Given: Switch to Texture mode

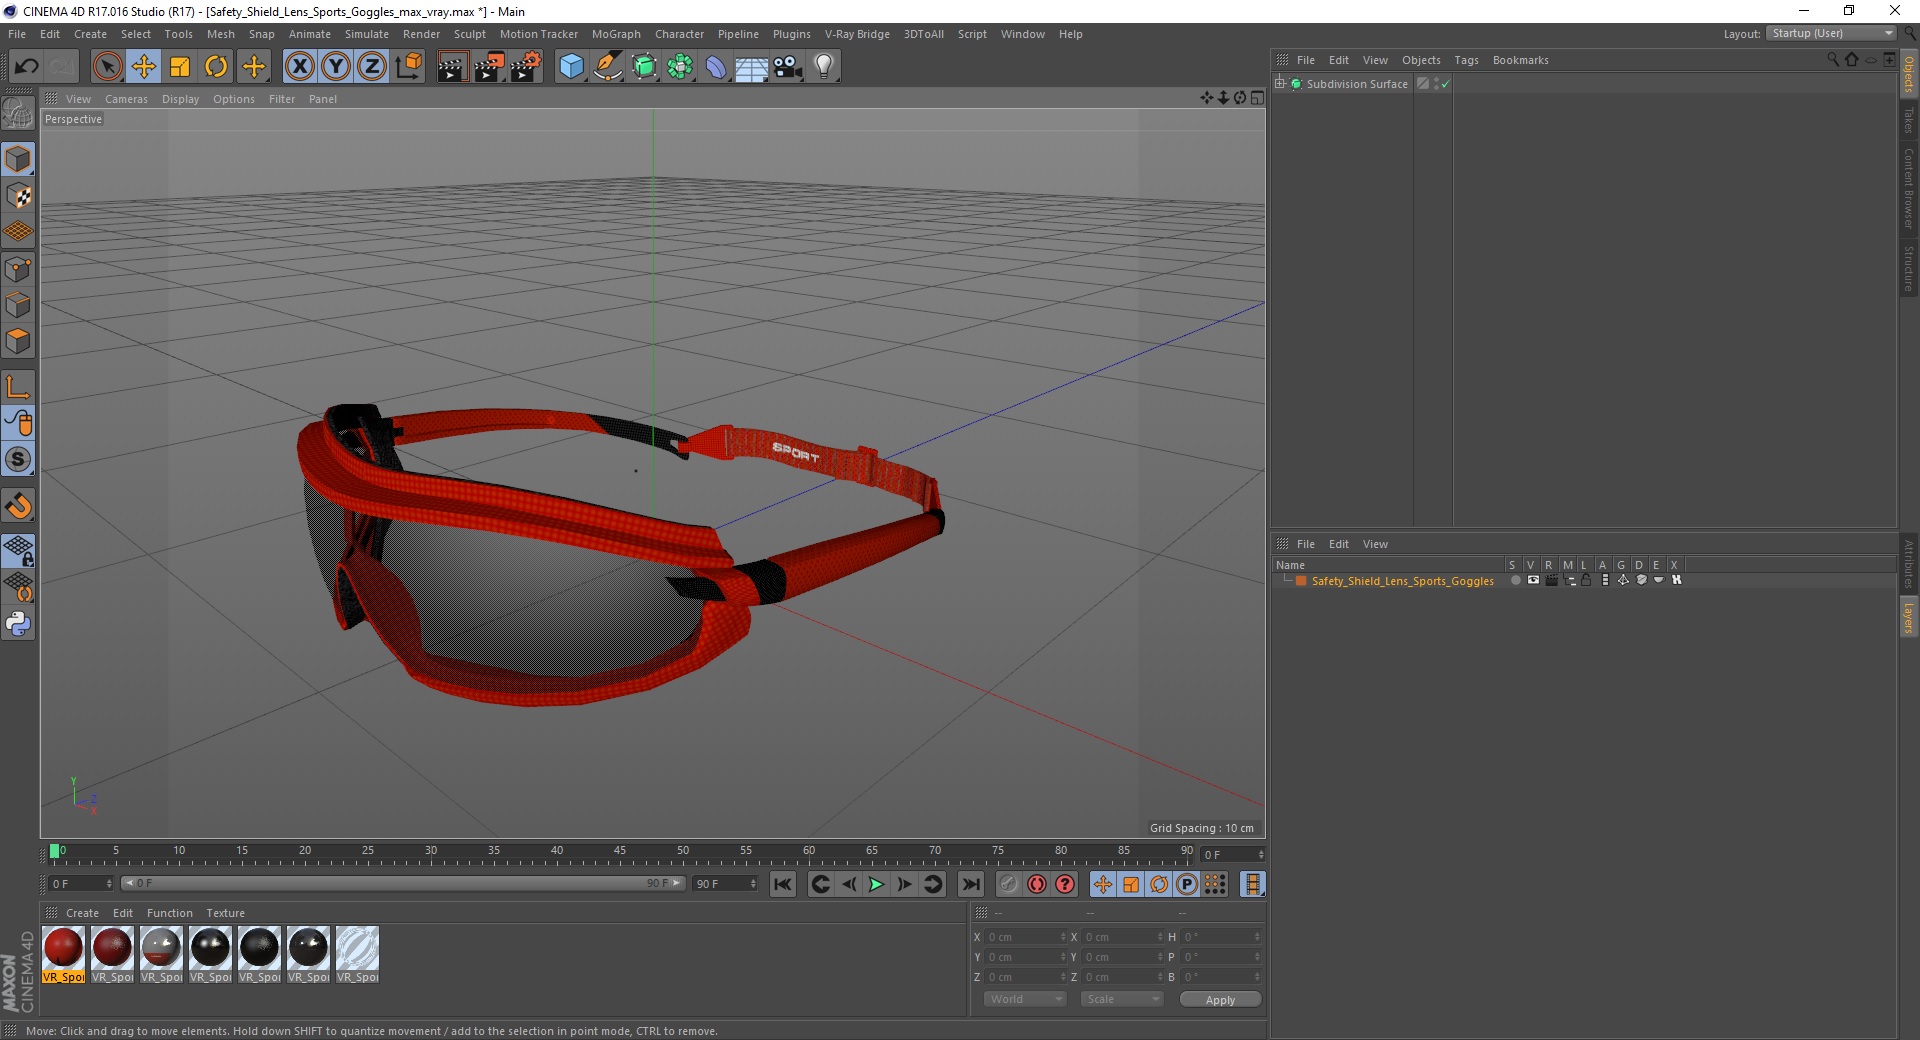Looking at the screenshot, I should (18, 196).
